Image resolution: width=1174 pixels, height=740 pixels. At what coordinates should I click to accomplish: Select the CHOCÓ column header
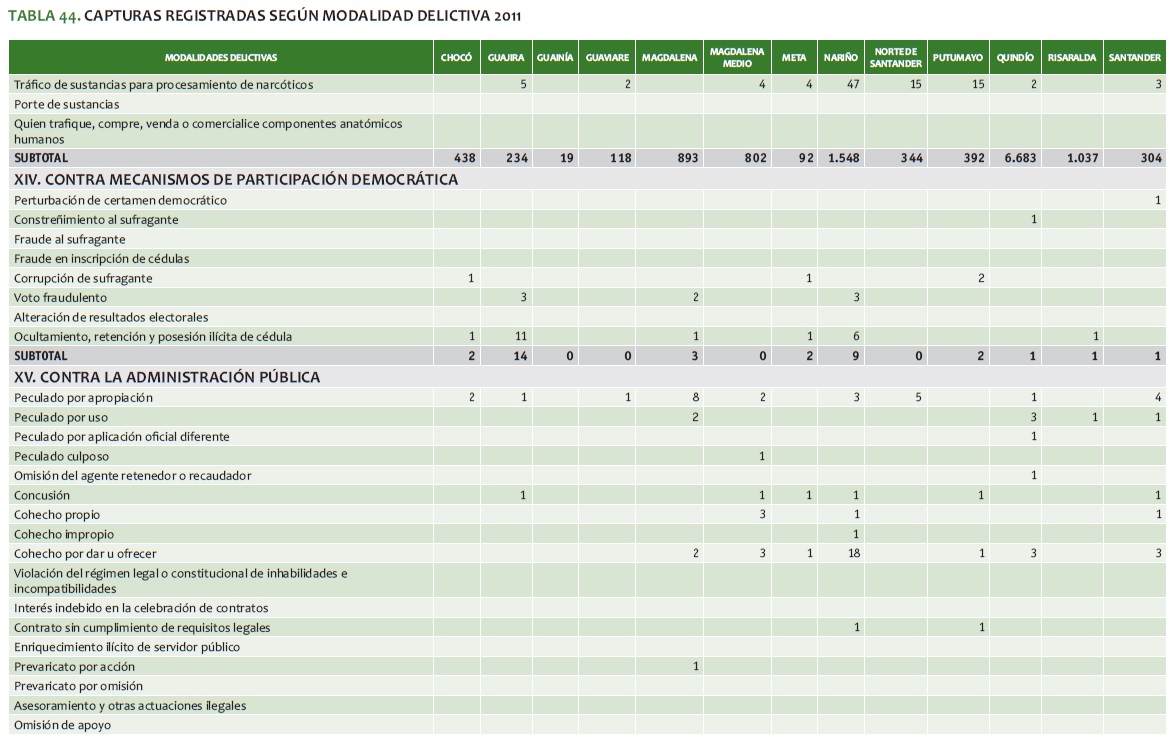click(456, 58)
